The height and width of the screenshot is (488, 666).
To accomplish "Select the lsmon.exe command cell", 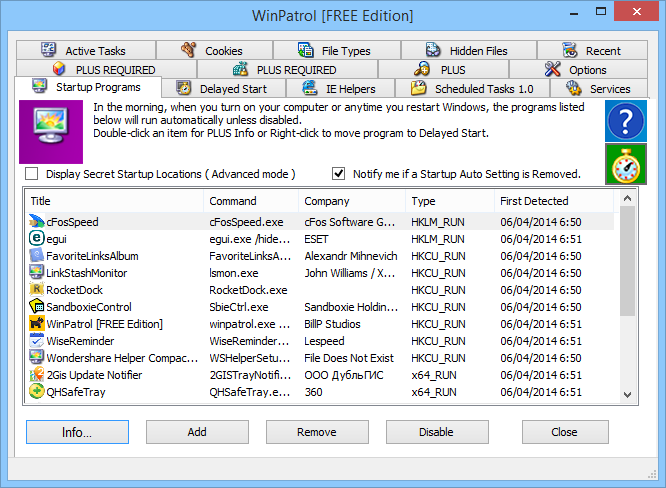I will point(234,273).
